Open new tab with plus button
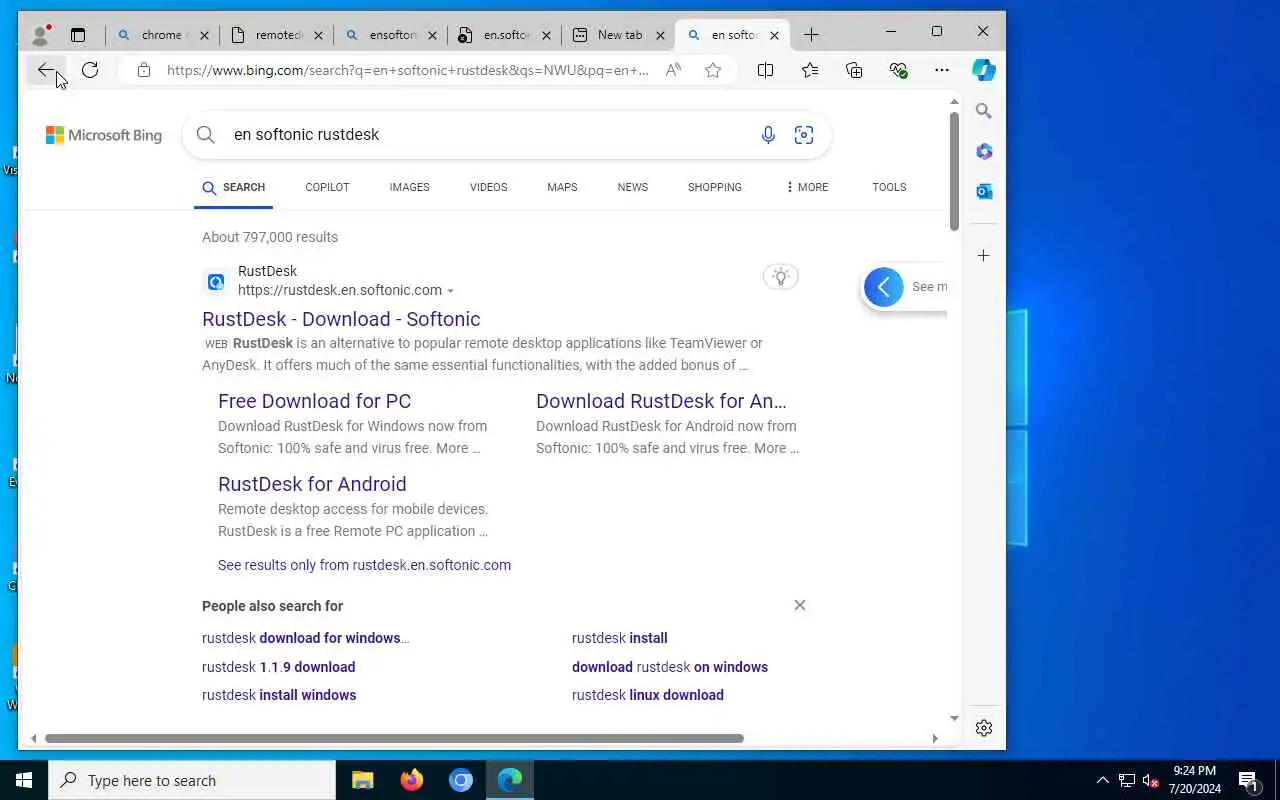The width and height of the screenshot is (1280, 800). 811,35
